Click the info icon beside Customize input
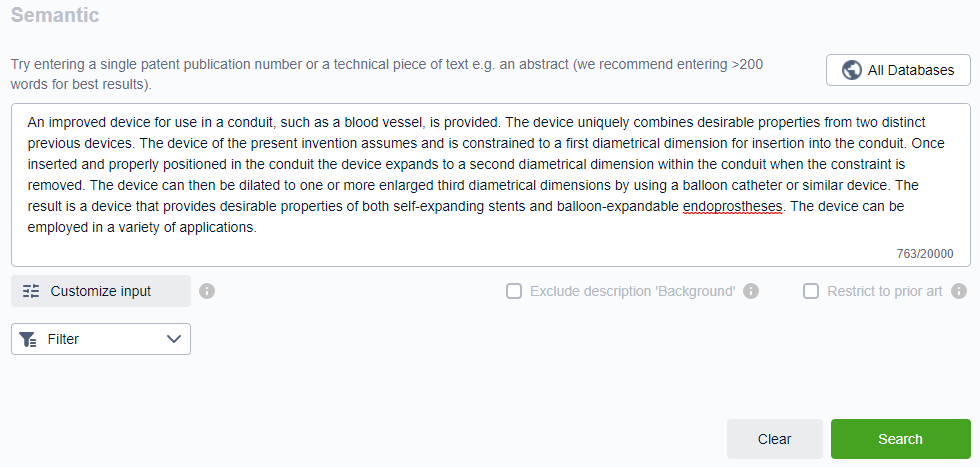Image resolution: width=980 pixels, height=467 pixels. pos(207,291)
